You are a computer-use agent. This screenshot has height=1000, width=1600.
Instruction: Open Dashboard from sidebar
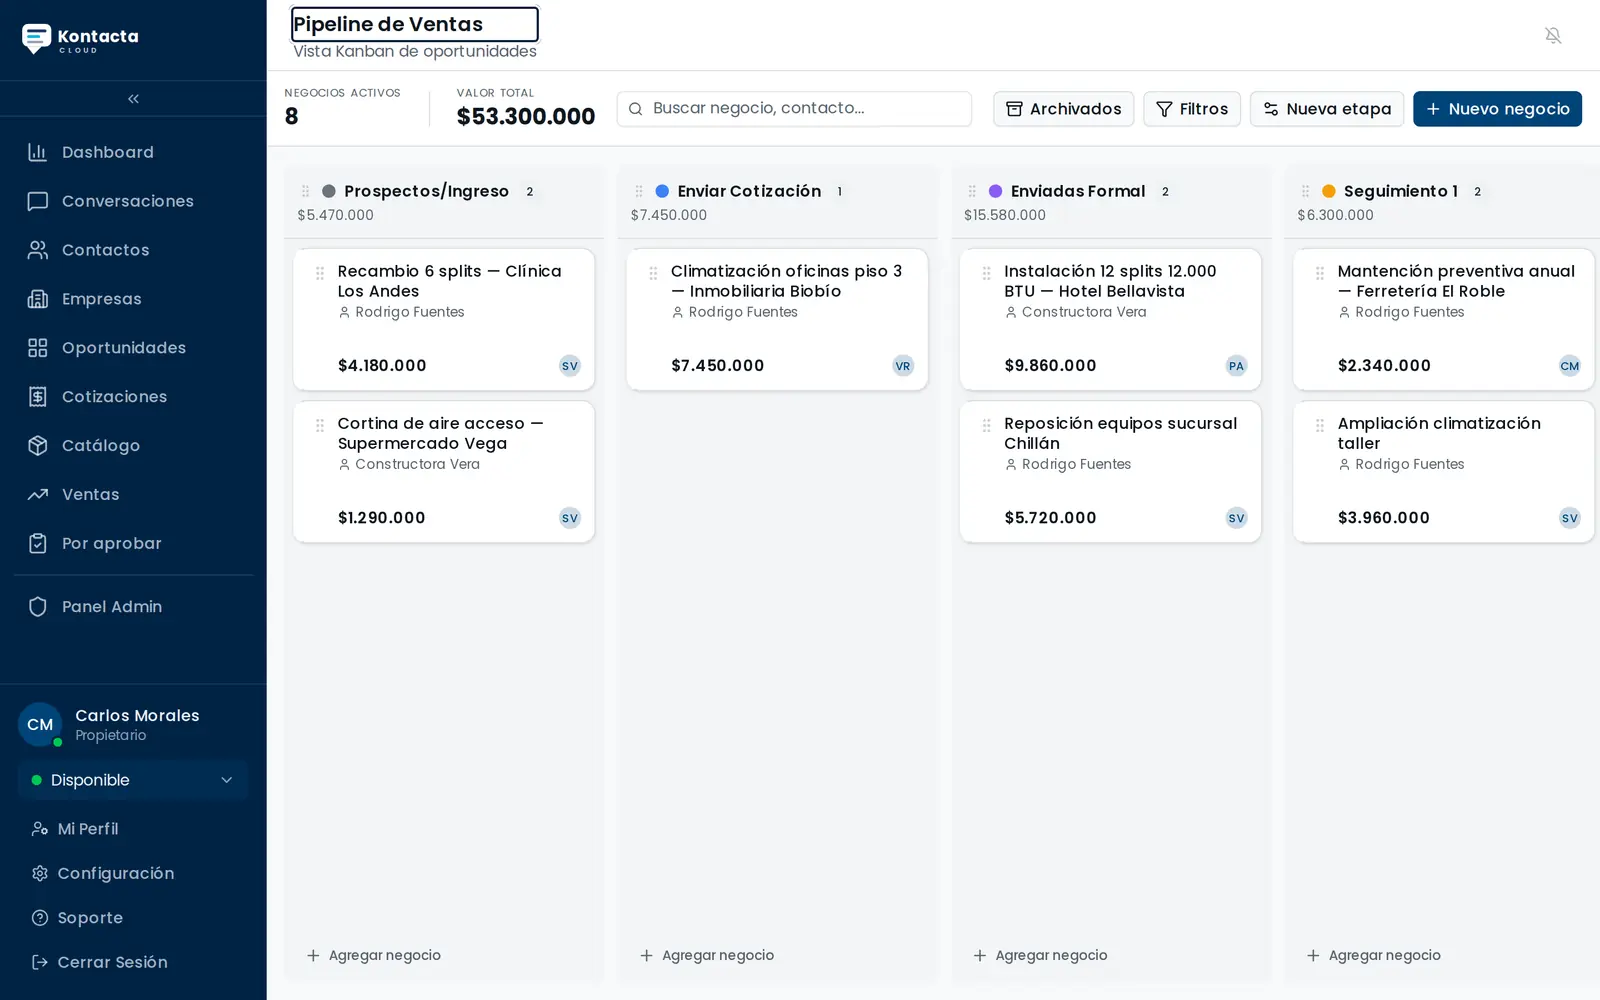point(133,152)
